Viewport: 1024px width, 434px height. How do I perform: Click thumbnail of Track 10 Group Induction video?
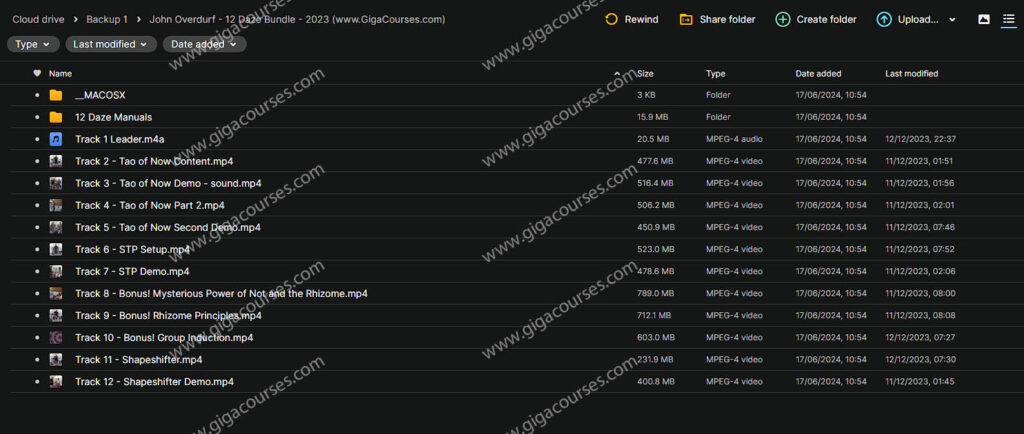(56, 337)
